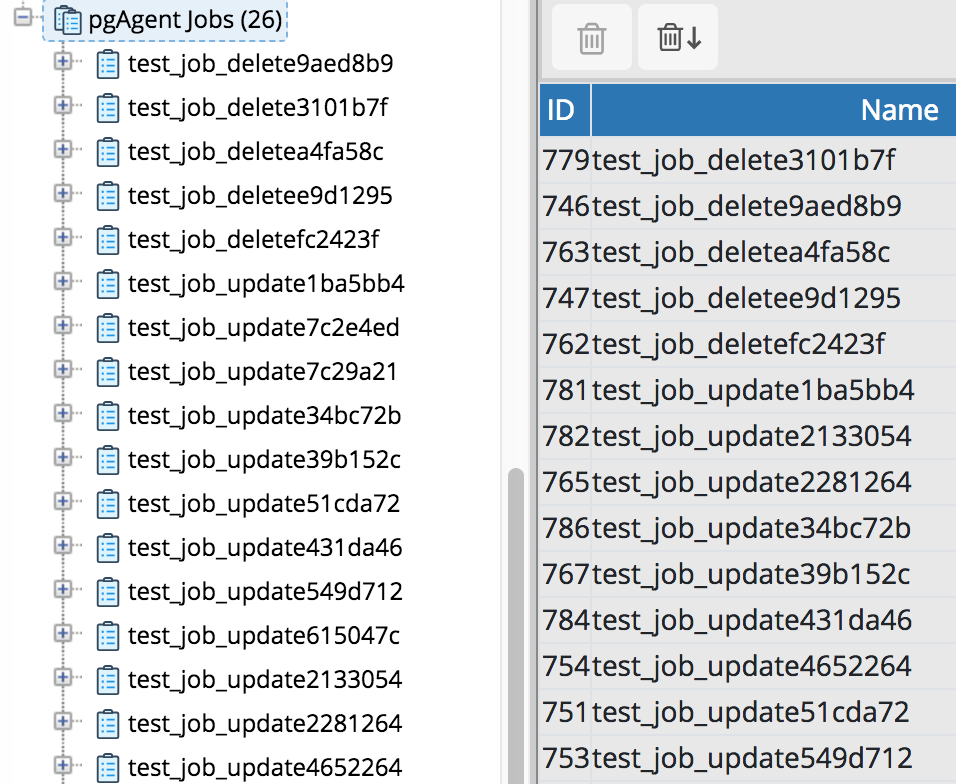956x784 pixels.
Task: Expand test_job_update549d712 tree node
Action: (62, 590)
